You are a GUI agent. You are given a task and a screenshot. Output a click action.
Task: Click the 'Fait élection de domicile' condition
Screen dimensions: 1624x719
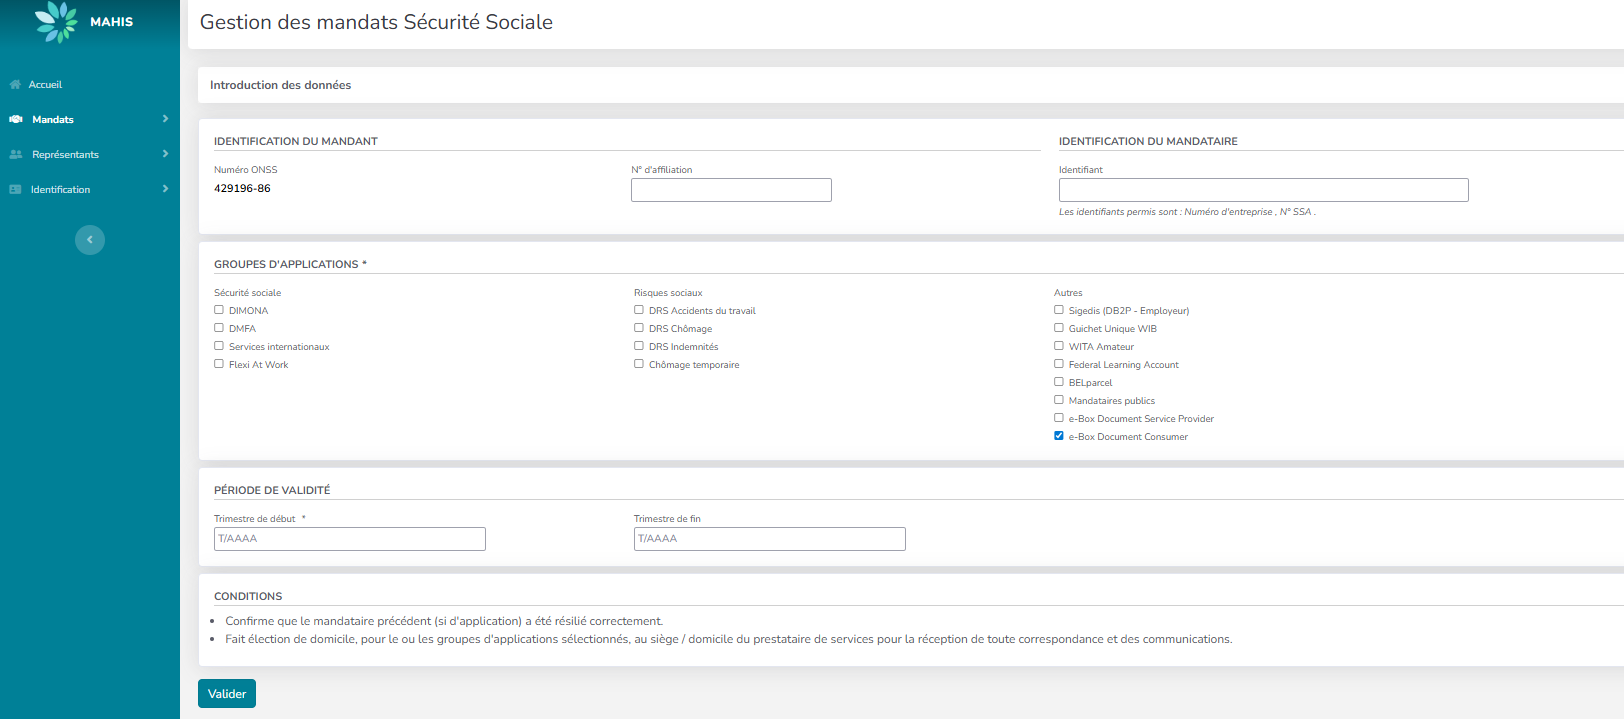coord(729,639)
